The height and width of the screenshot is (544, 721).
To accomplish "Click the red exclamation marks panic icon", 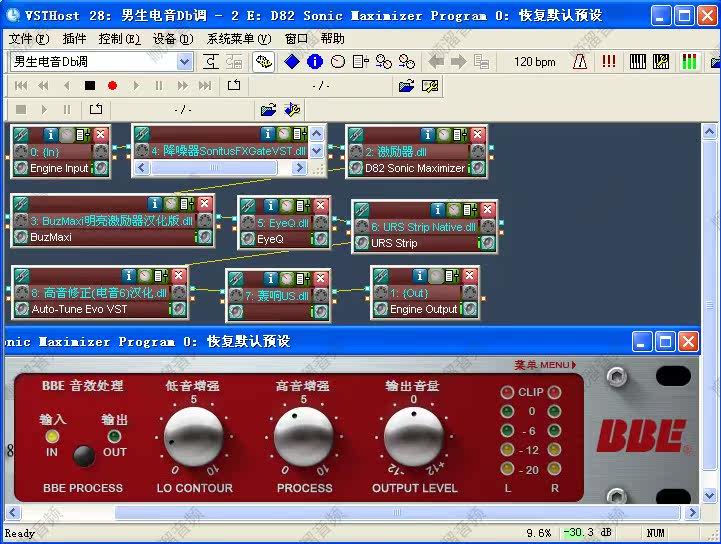I will coord(608,62).
